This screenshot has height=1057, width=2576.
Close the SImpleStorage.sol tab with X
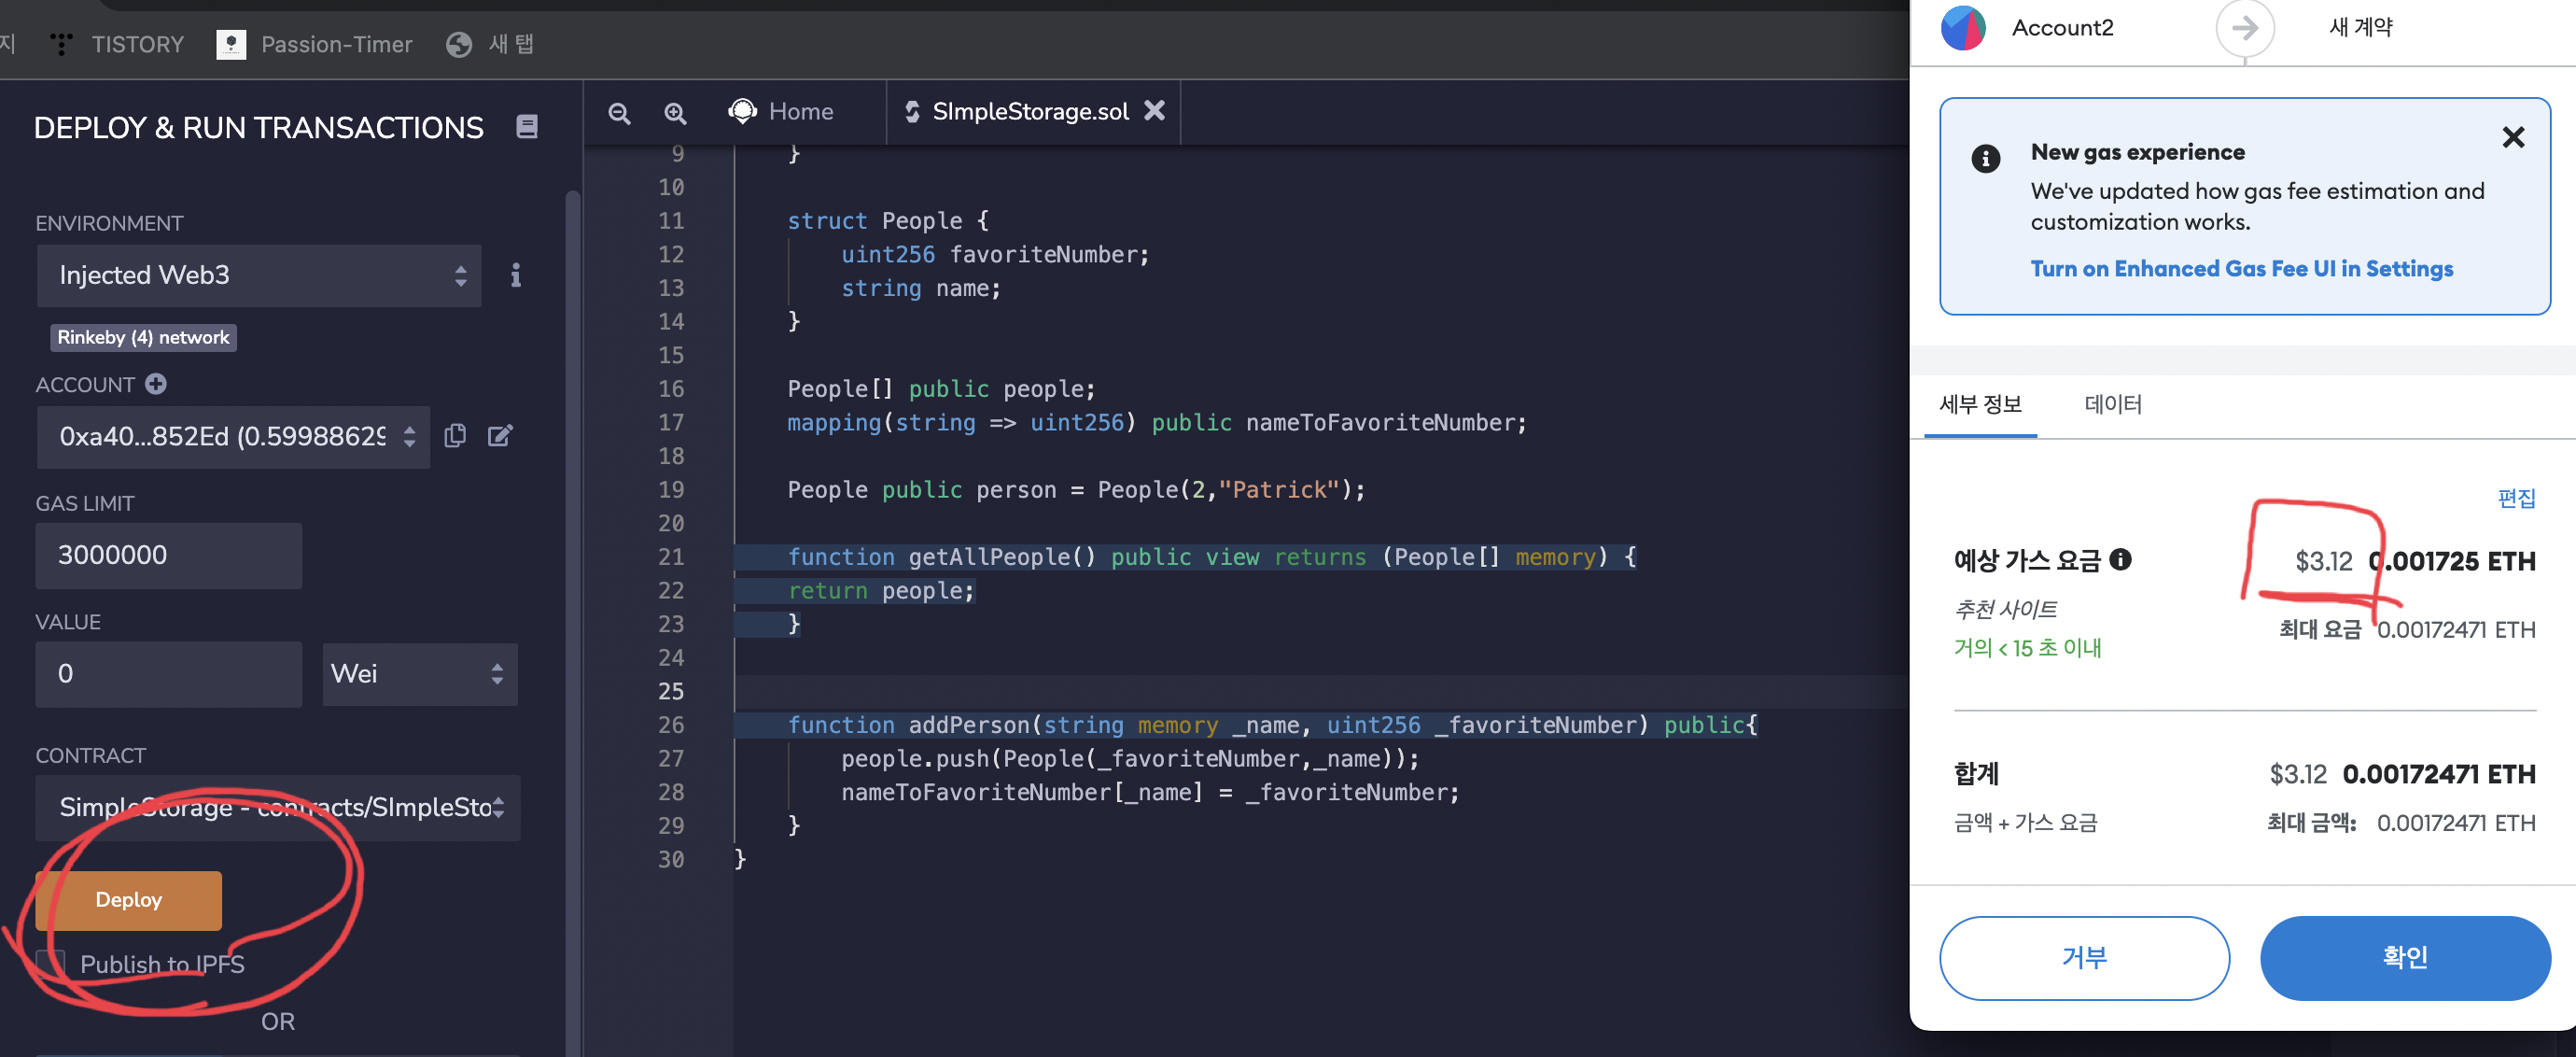click(1154, 111)
